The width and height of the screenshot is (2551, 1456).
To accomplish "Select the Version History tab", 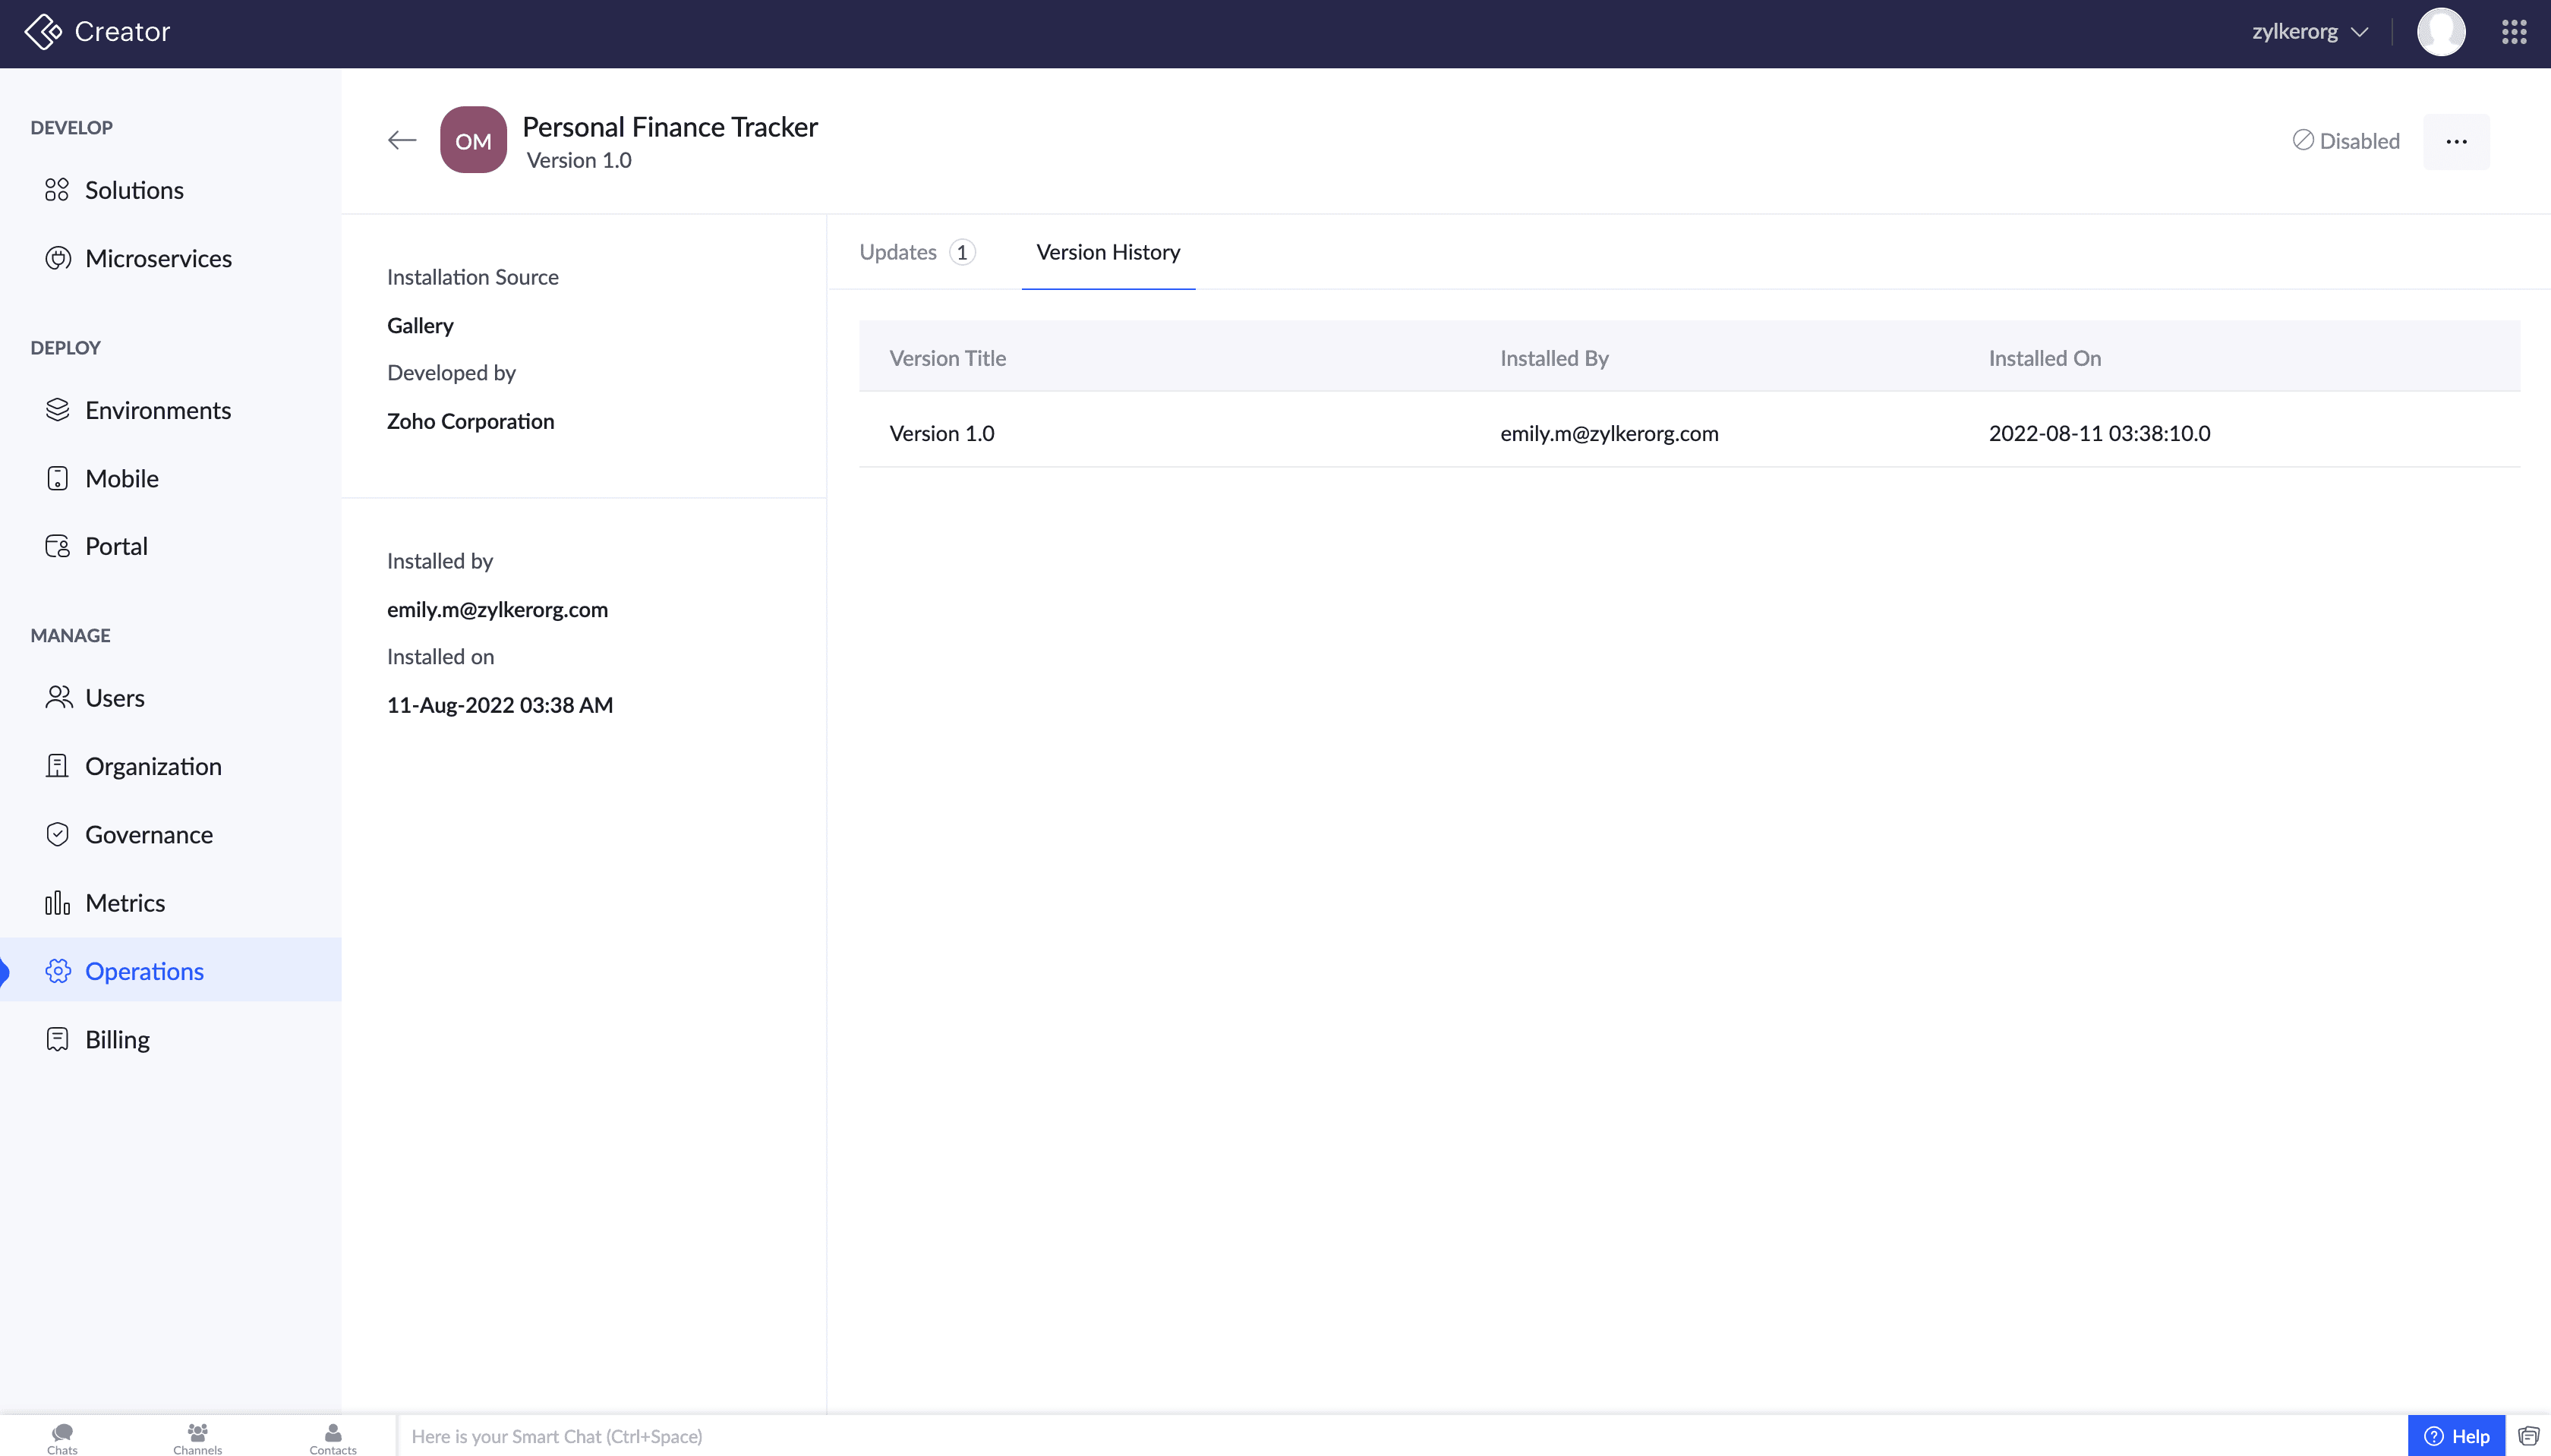I will coord(1108,252).
